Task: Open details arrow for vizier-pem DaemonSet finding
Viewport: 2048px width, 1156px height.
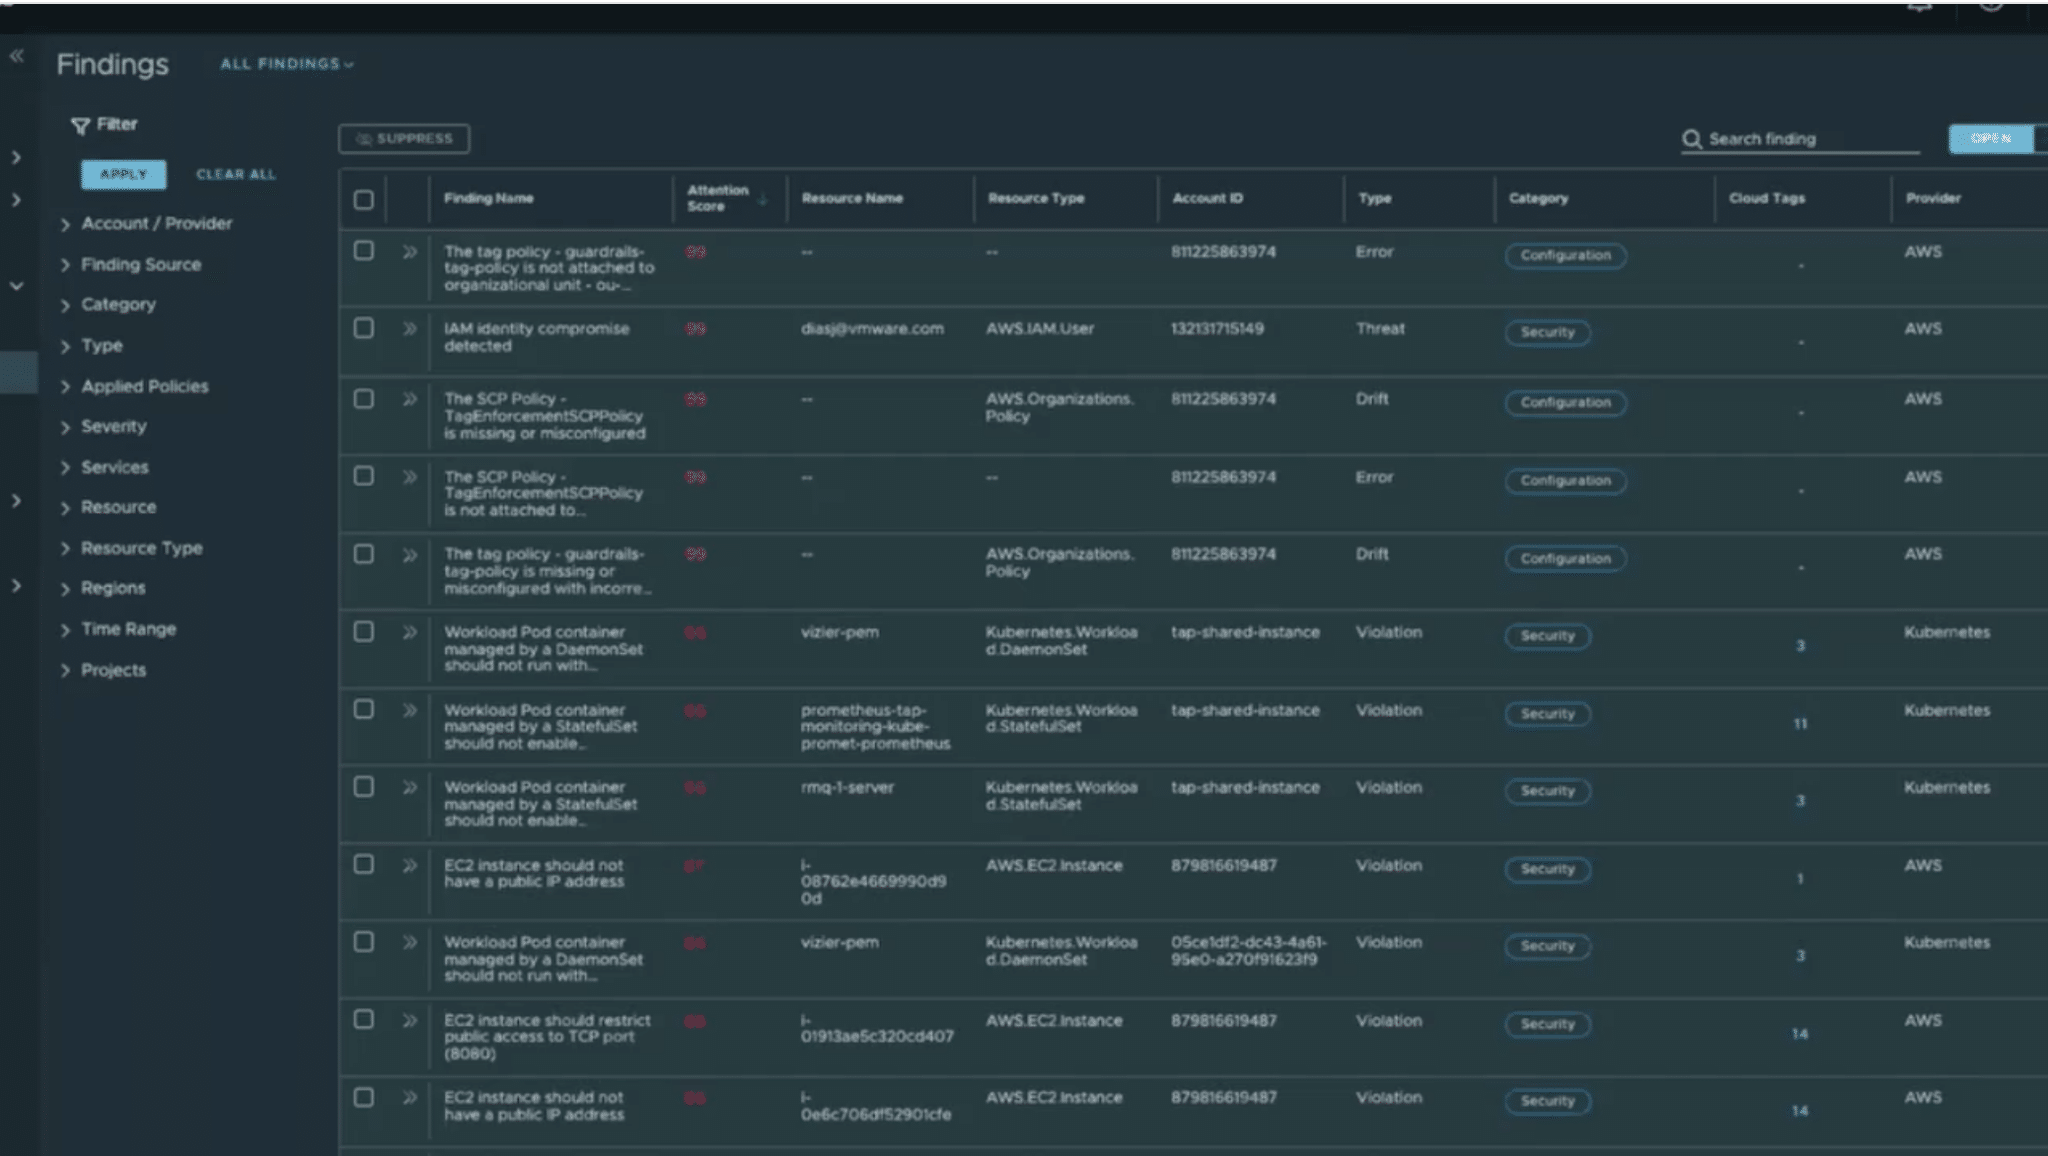Action: click(x=409, y=632)
